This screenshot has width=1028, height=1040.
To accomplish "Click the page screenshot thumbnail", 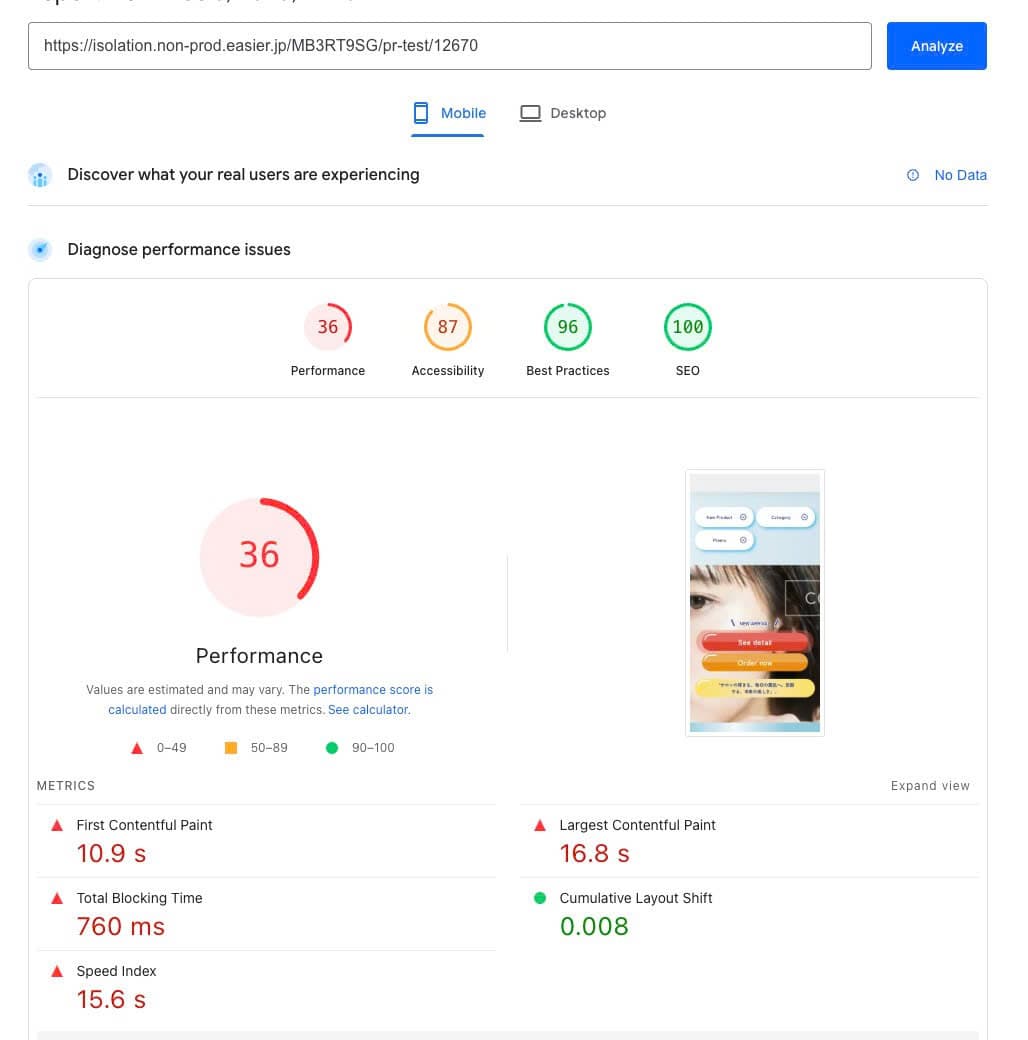I will [755, 603].
